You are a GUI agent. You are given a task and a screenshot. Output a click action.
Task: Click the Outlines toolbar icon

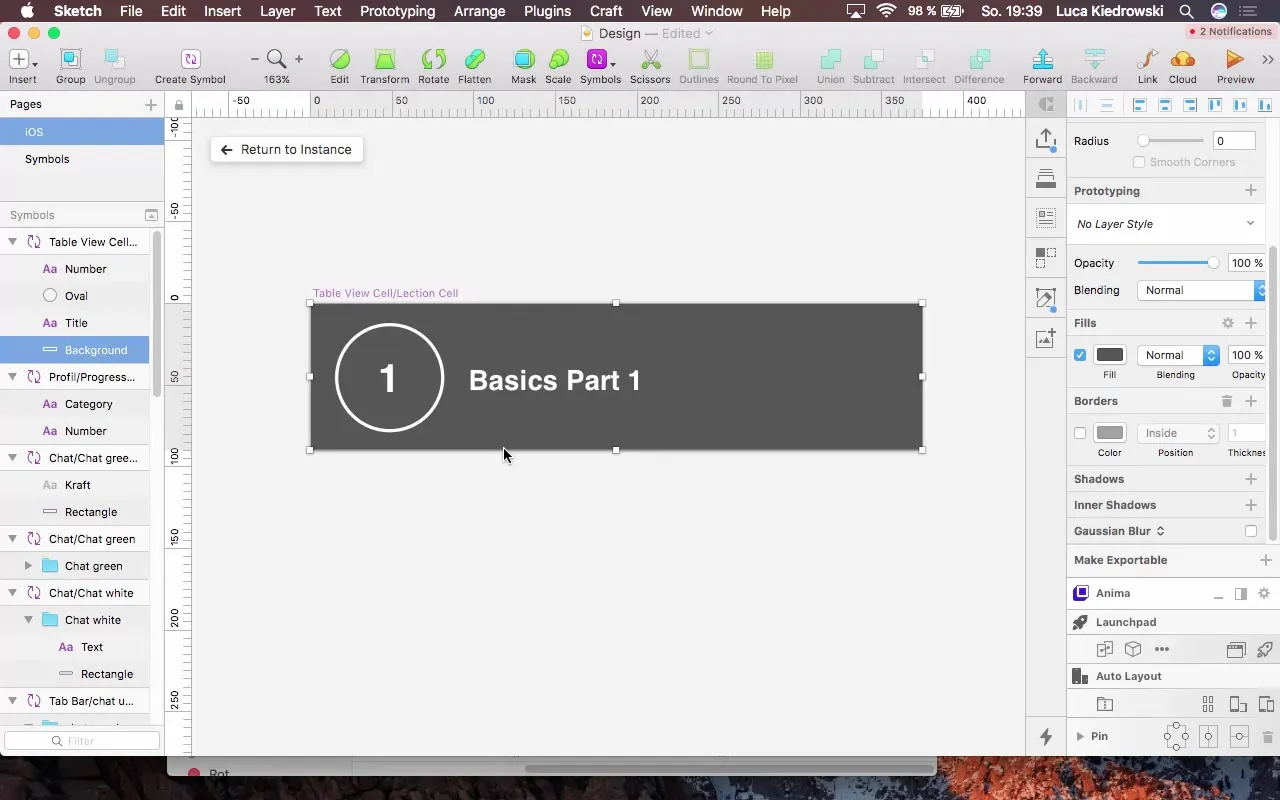(x=699, y=65)
